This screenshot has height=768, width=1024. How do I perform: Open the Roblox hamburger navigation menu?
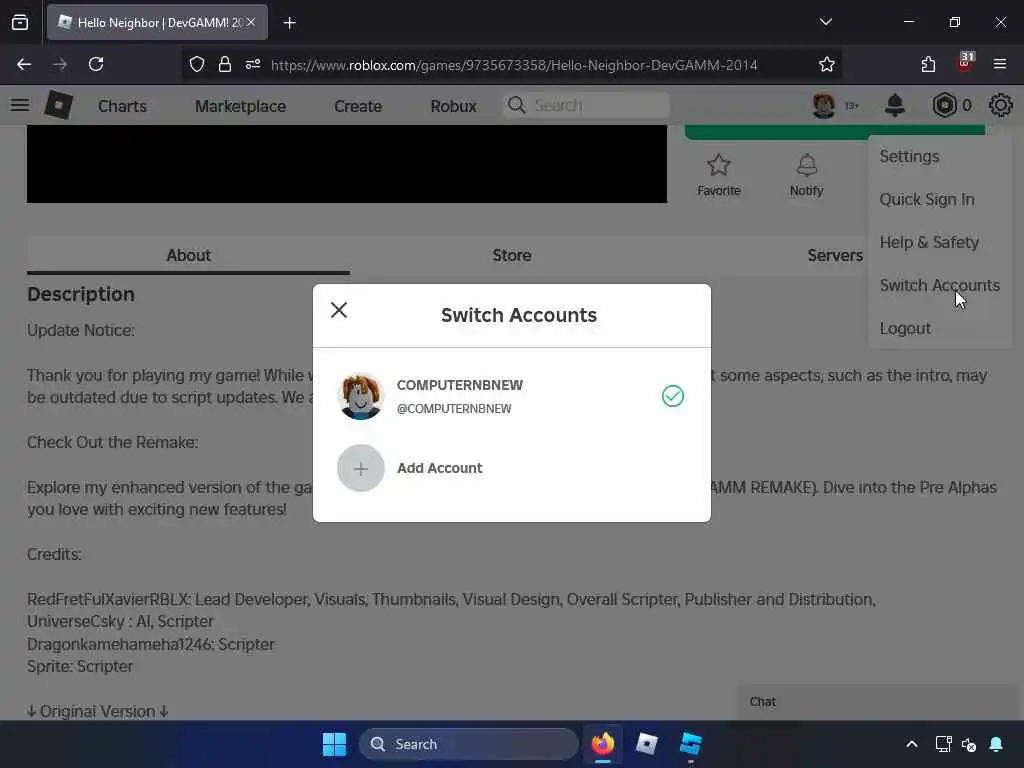coord(20,105)
